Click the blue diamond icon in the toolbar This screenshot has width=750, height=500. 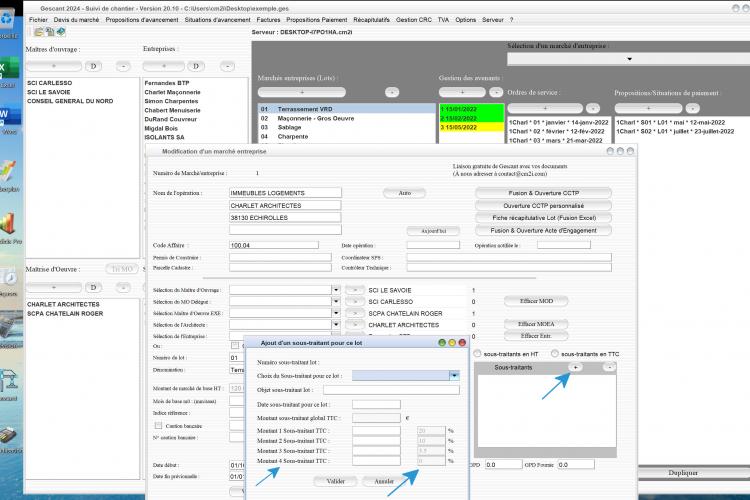(61, 32)
